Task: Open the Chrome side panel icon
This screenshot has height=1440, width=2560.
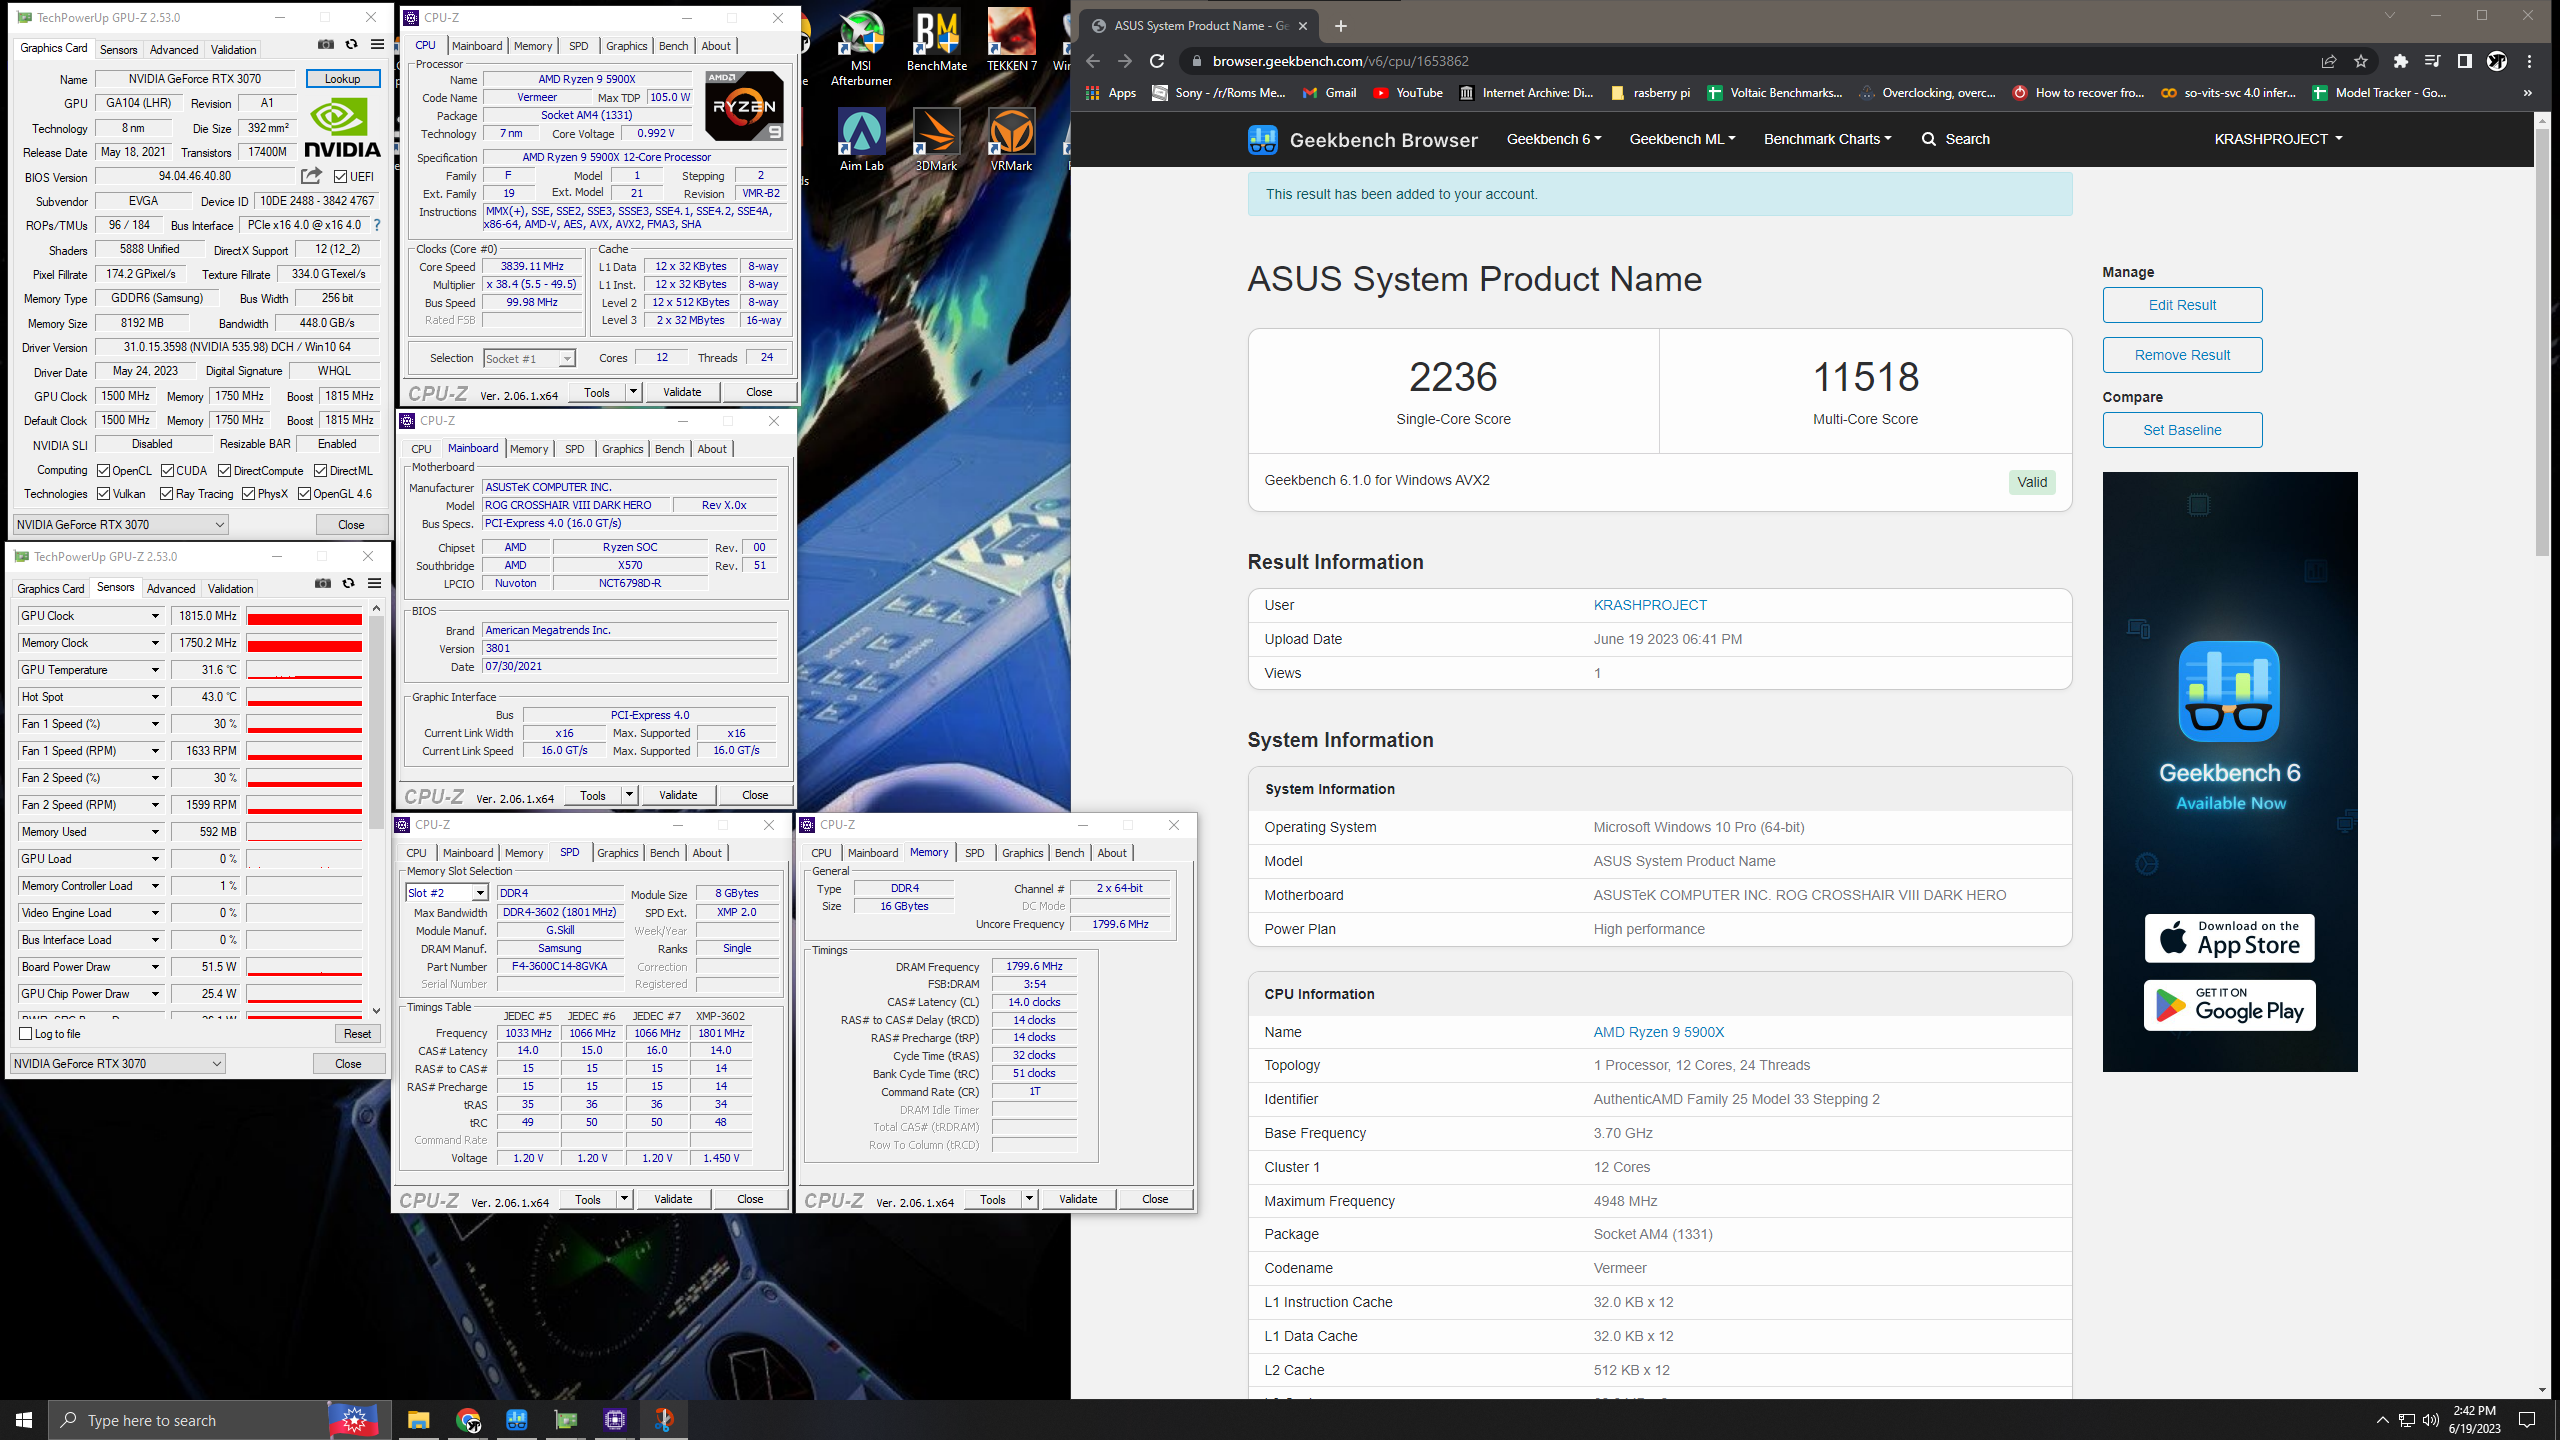Action: (2464, 62)
